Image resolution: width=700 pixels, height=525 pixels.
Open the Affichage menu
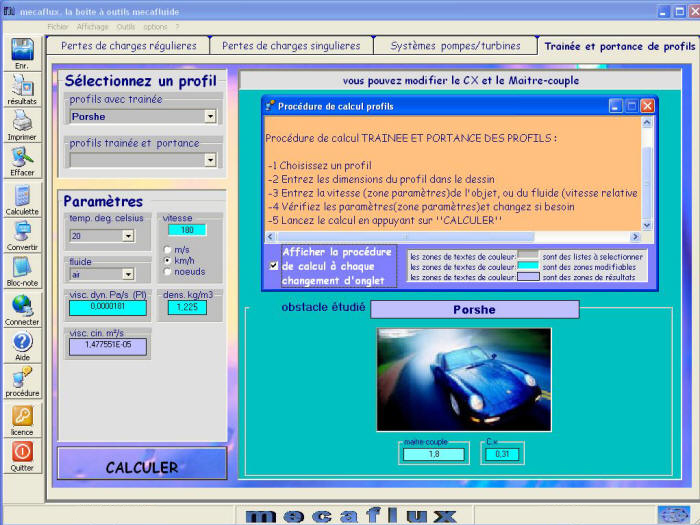(92, 27)
